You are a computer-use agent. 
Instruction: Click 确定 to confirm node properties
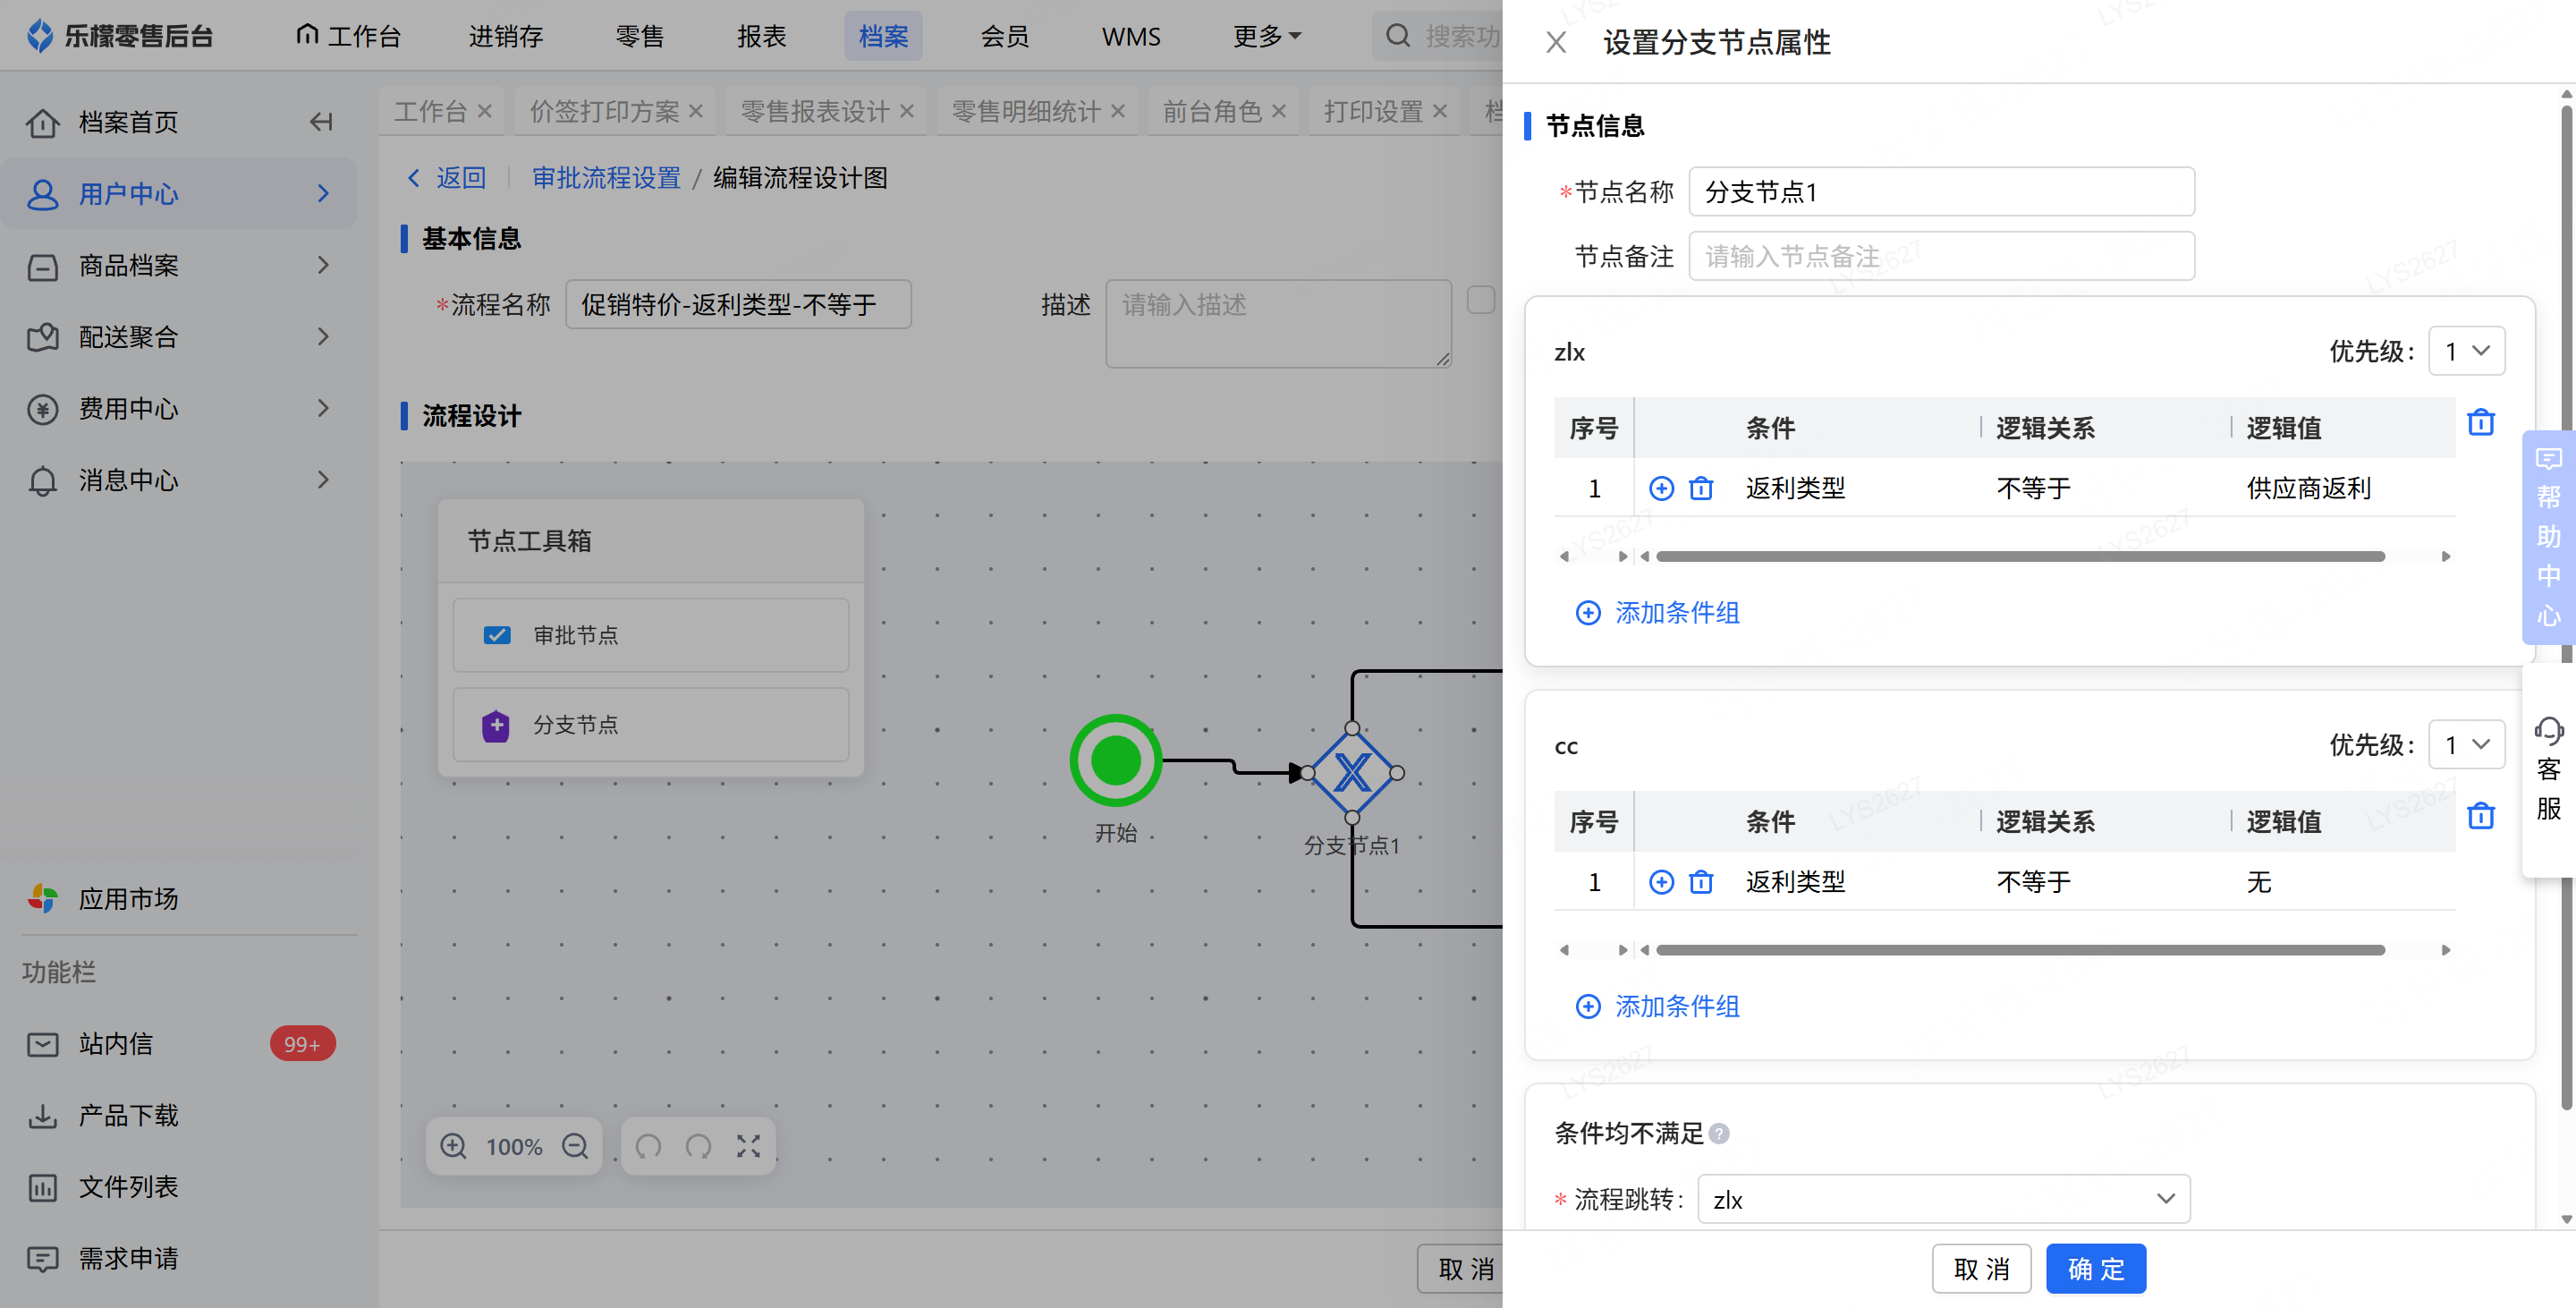click(x=2096, y=1269)
